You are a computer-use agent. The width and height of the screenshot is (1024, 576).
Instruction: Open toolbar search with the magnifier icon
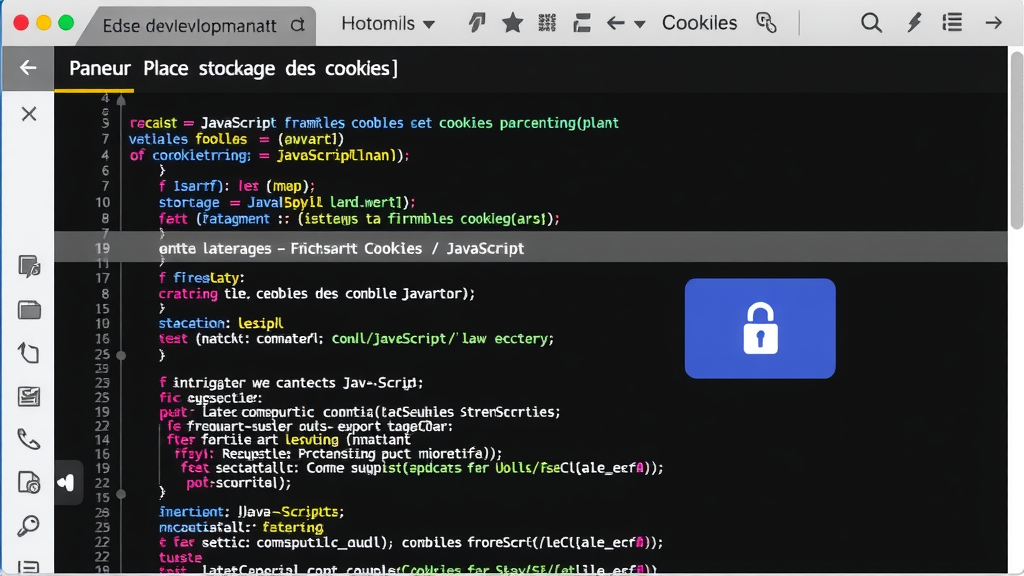point(871,22)
